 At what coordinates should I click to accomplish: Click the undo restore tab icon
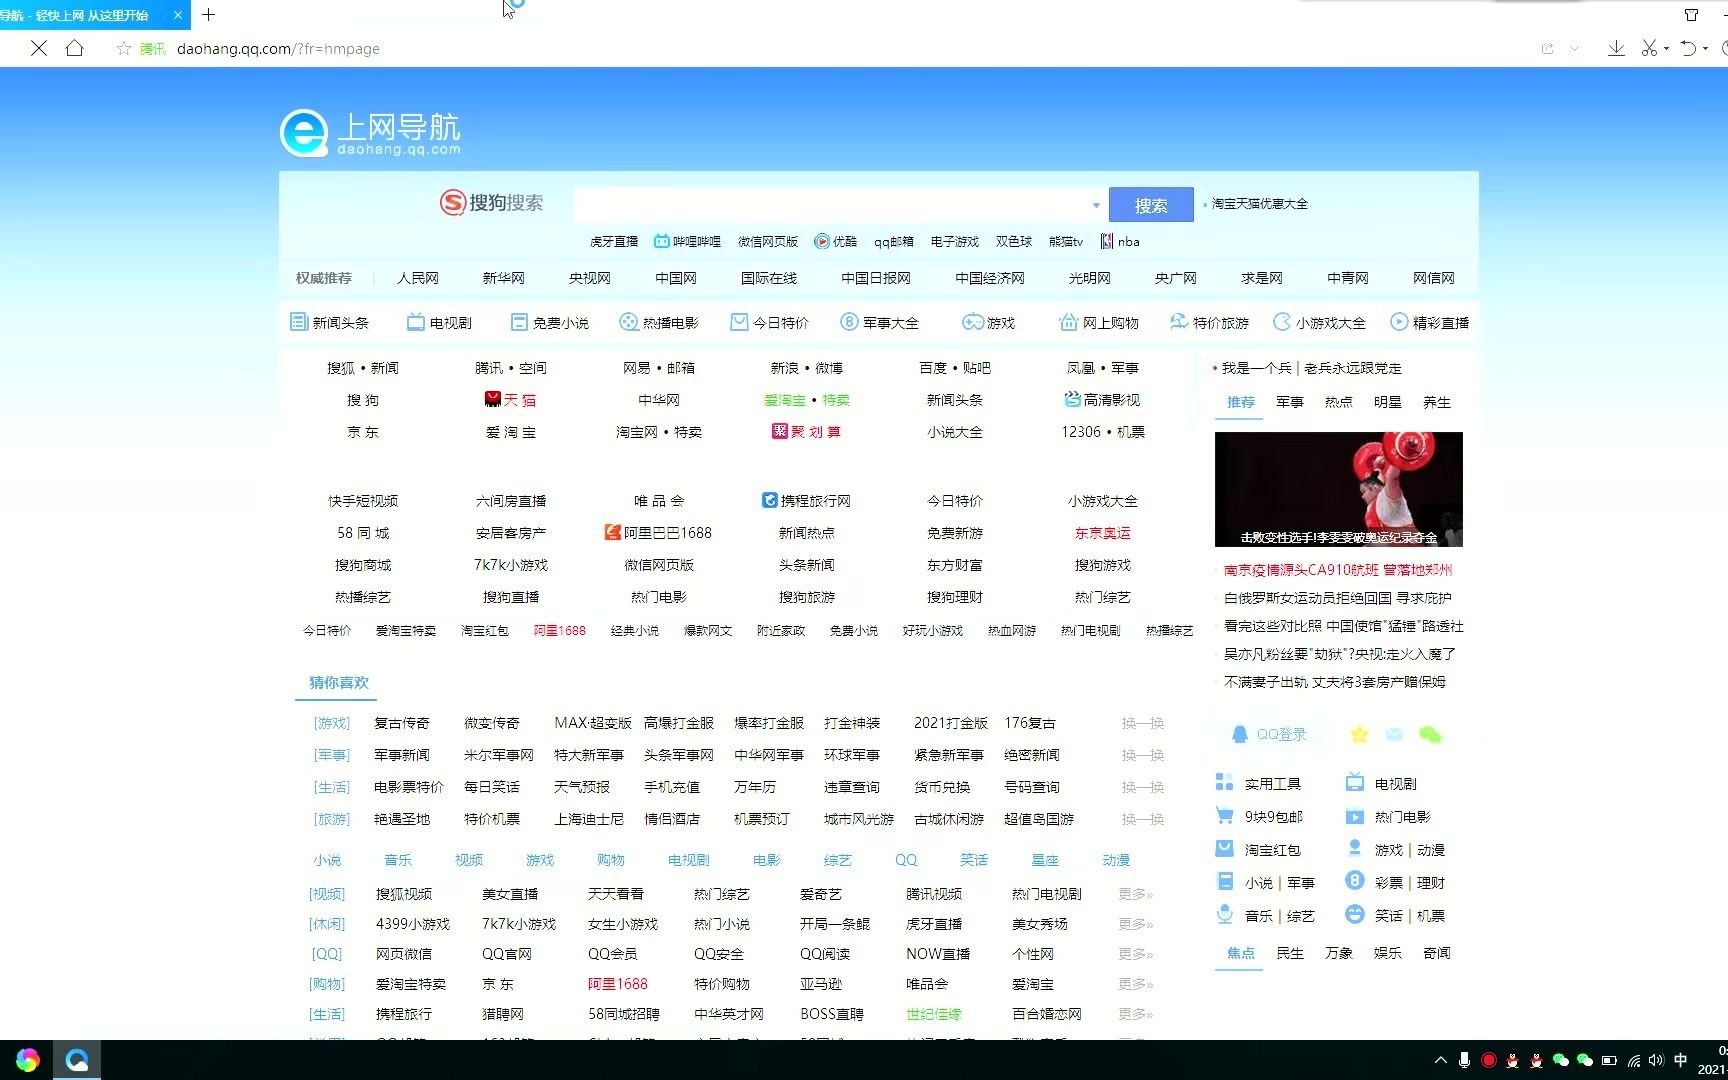coord(1689,48)
